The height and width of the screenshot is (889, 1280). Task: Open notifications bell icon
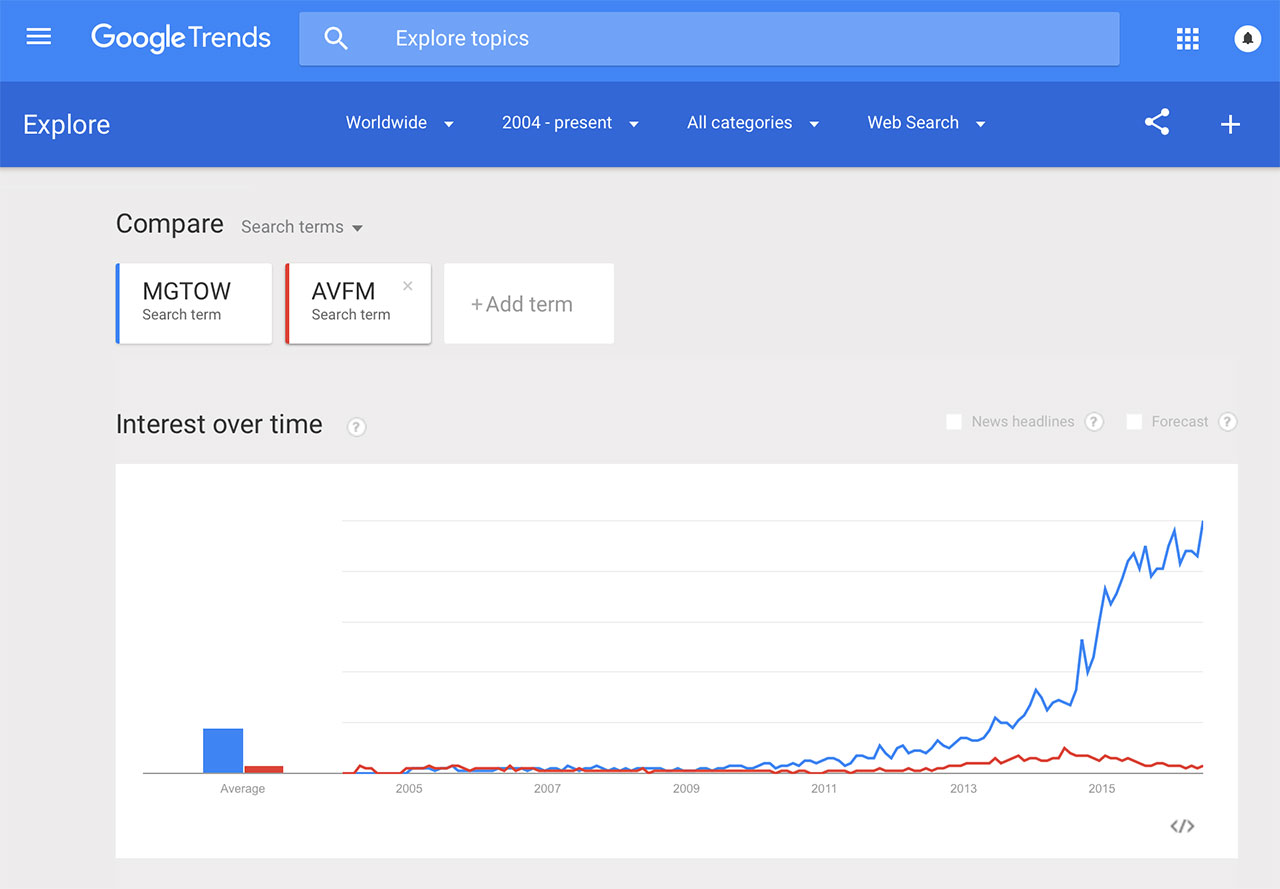pyautogui.click(x=1247, y=39)
